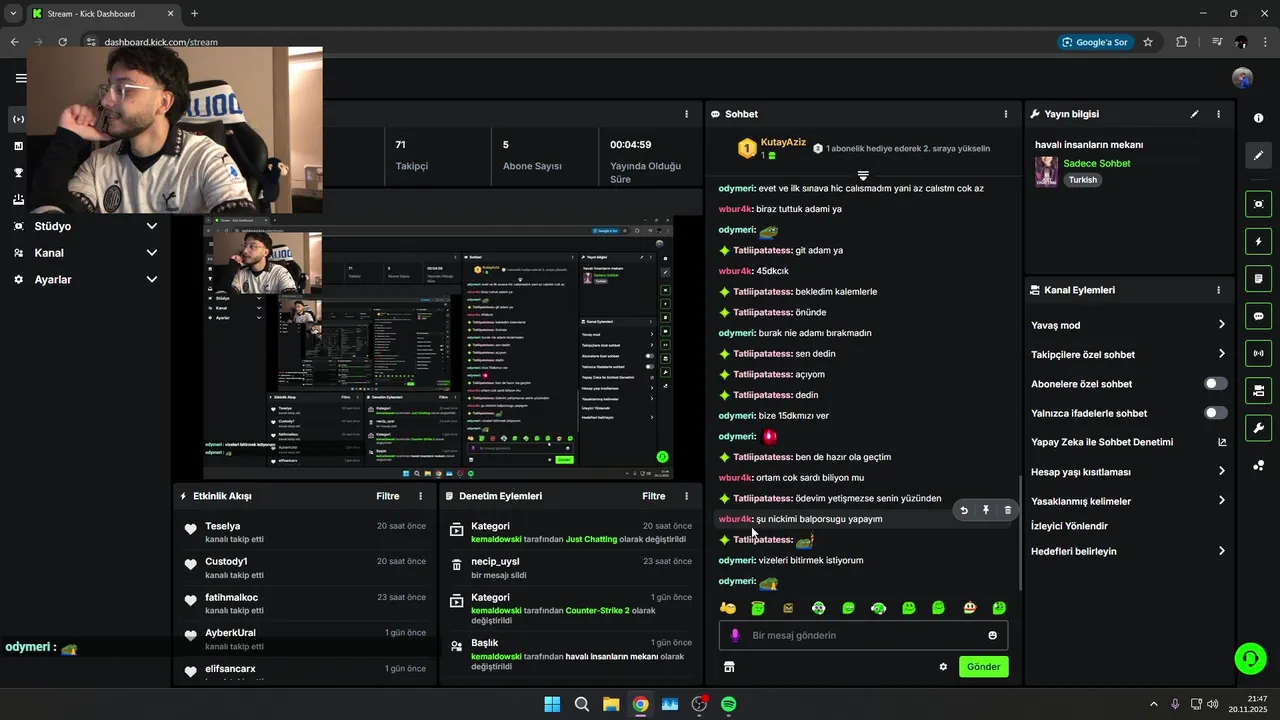This screenshot has height=720, width=1280.
Task: Open the Denetim Eylemleri three-dot menu
Action: (686, 496)
